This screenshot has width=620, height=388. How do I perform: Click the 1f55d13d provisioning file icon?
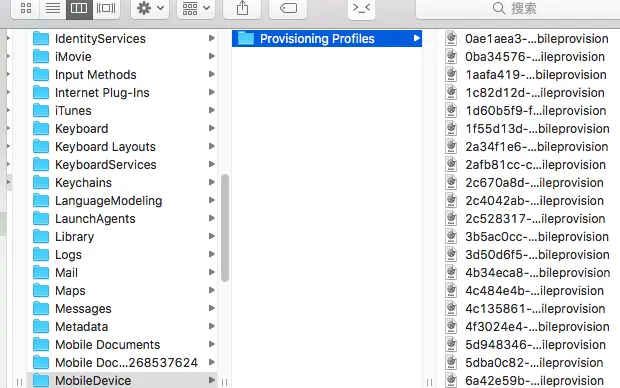pyautogui.click(x=451, y=129)
